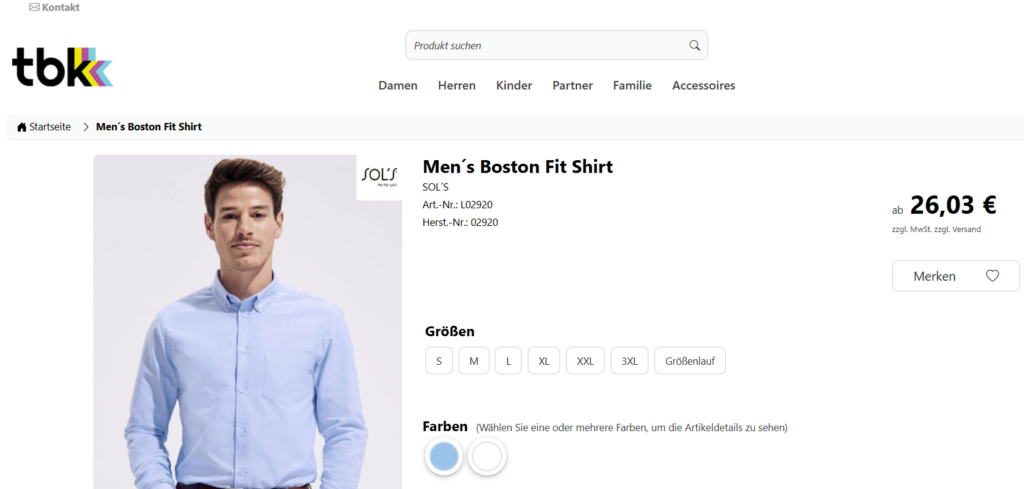
Task: Click the tbk logo
Action: click(x=62, y=67)
